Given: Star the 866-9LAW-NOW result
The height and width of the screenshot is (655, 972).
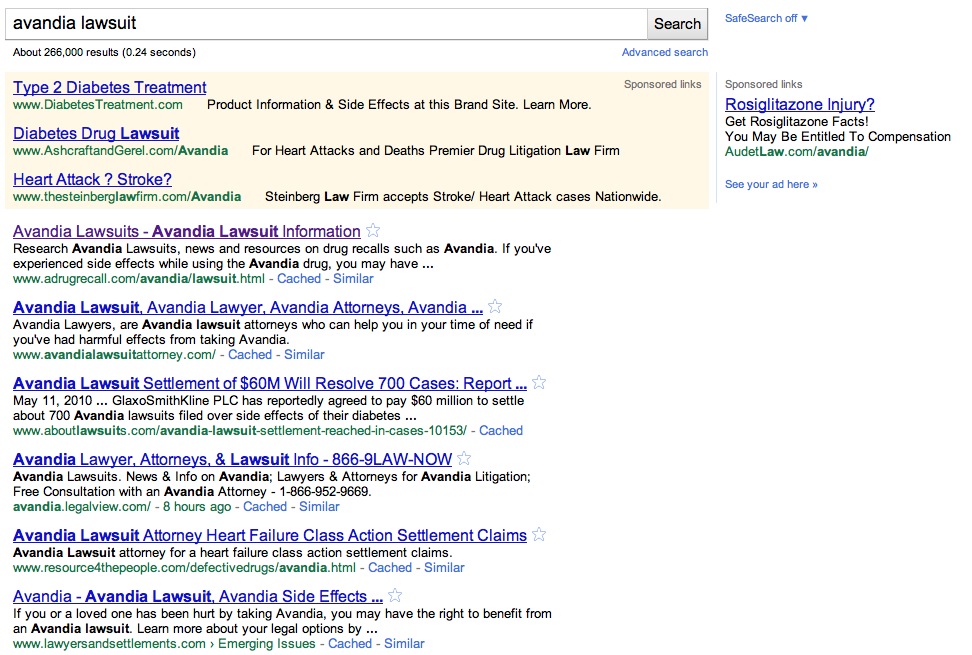Looking at the screenshot, I should coord(464,459).
